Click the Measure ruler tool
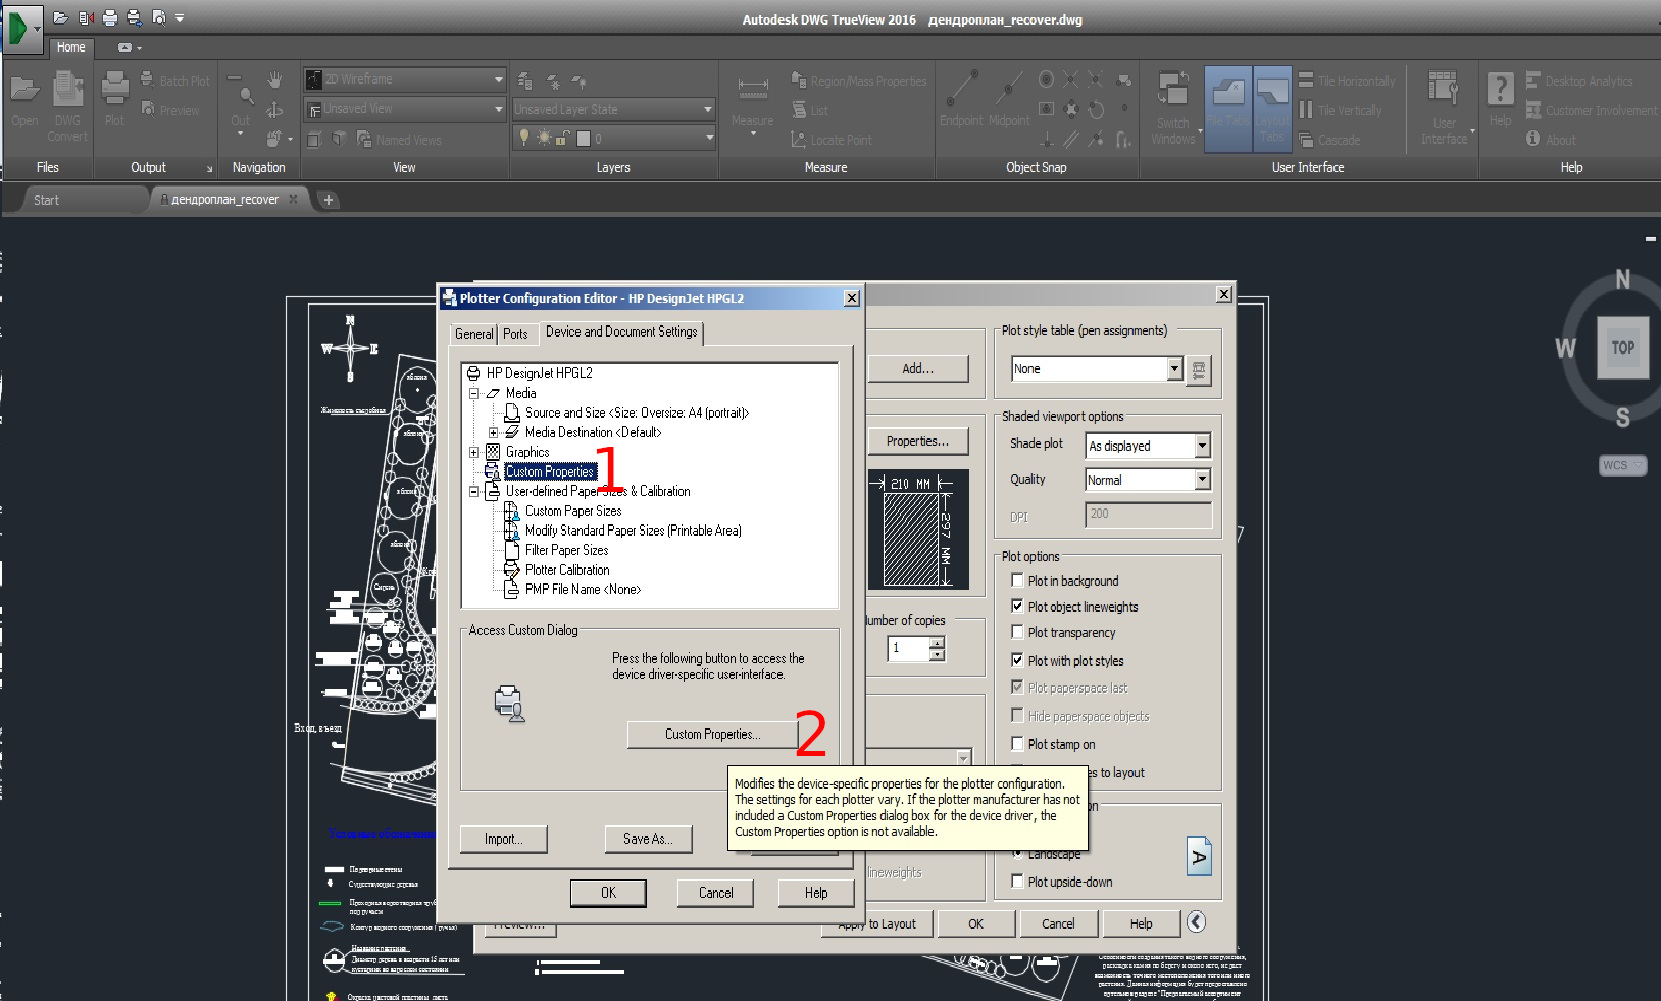 coord(752,100)
